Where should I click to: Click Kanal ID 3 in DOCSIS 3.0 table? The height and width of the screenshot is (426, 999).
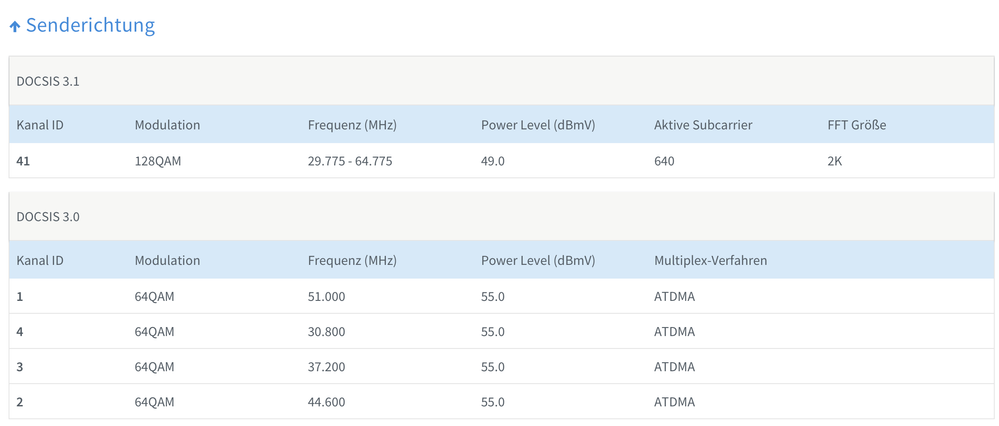[x=20, y=367]
